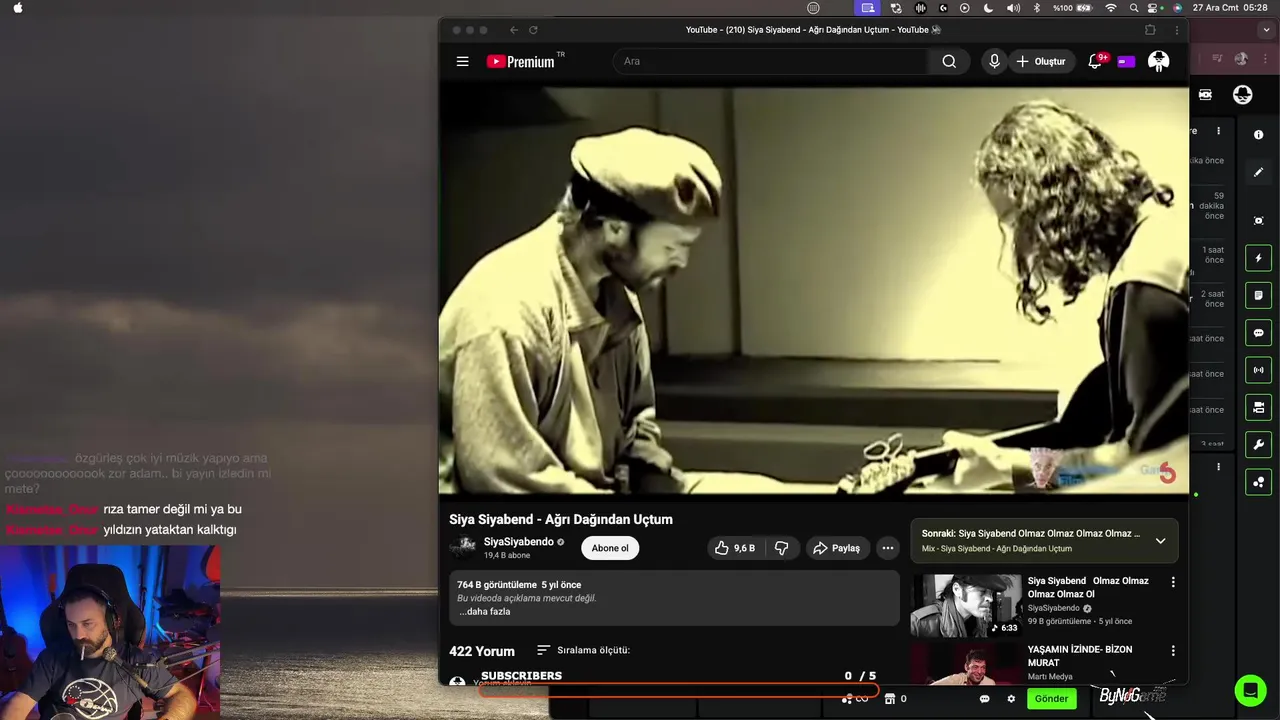Open three-dot menu at right panel header
This screenshot has width=1280, height=720.
1218,131
